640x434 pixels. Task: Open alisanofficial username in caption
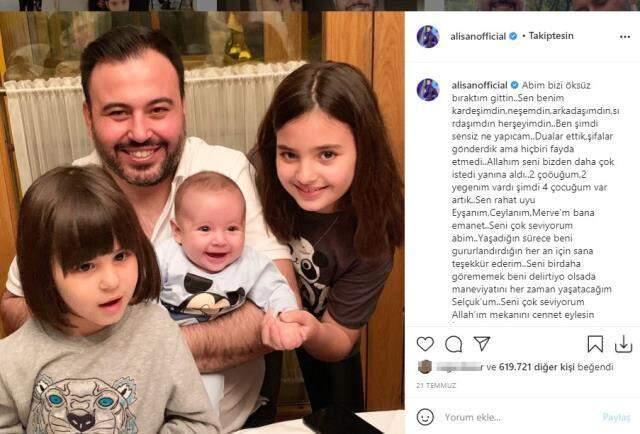480,85
